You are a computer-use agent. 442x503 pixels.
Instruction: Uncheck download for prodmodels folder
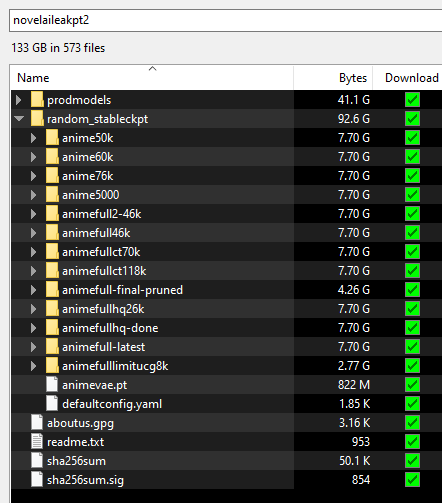coord(412,100)
